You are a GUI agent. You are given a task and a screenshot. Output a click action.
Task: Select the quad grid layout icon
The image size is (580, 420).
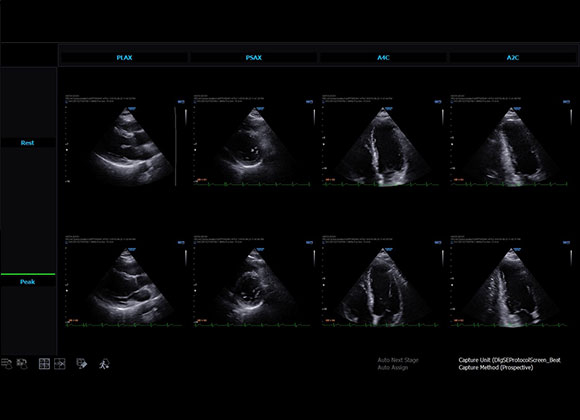click(44, 364)
